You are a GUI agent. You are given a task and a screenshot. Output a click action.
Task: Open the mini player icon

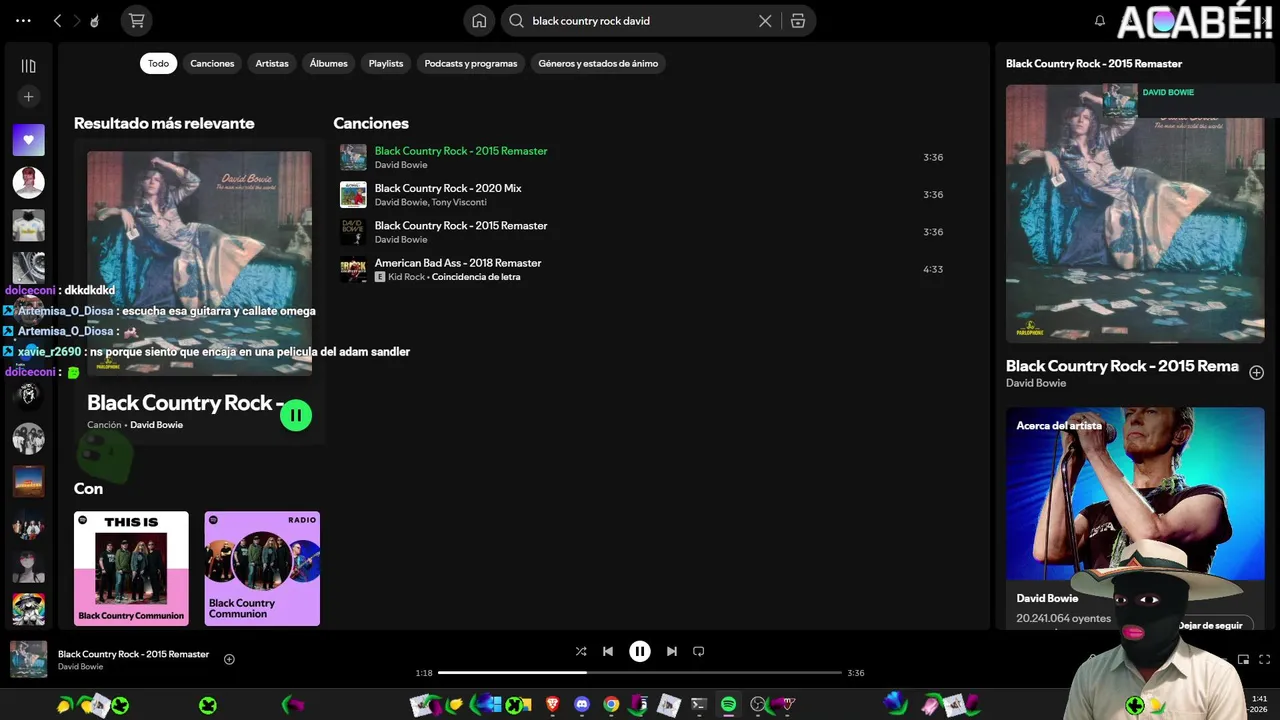[x=1243, y=659]
